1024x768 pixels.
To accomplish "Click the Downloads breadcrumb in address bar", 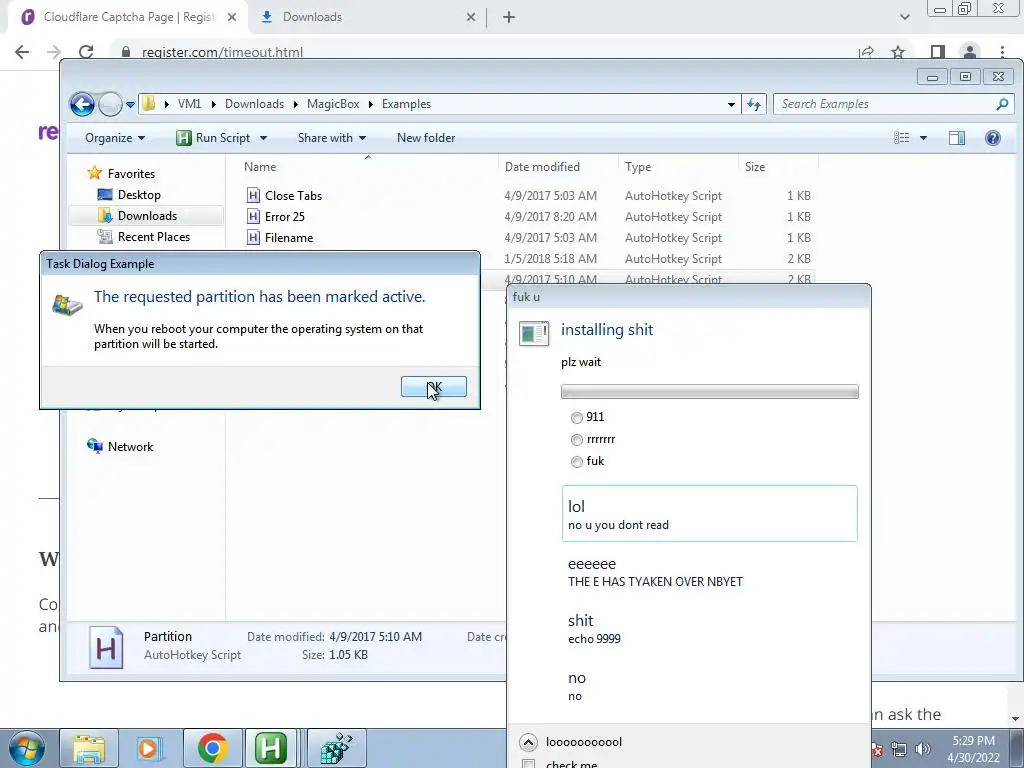I will (x=254, y=104).
